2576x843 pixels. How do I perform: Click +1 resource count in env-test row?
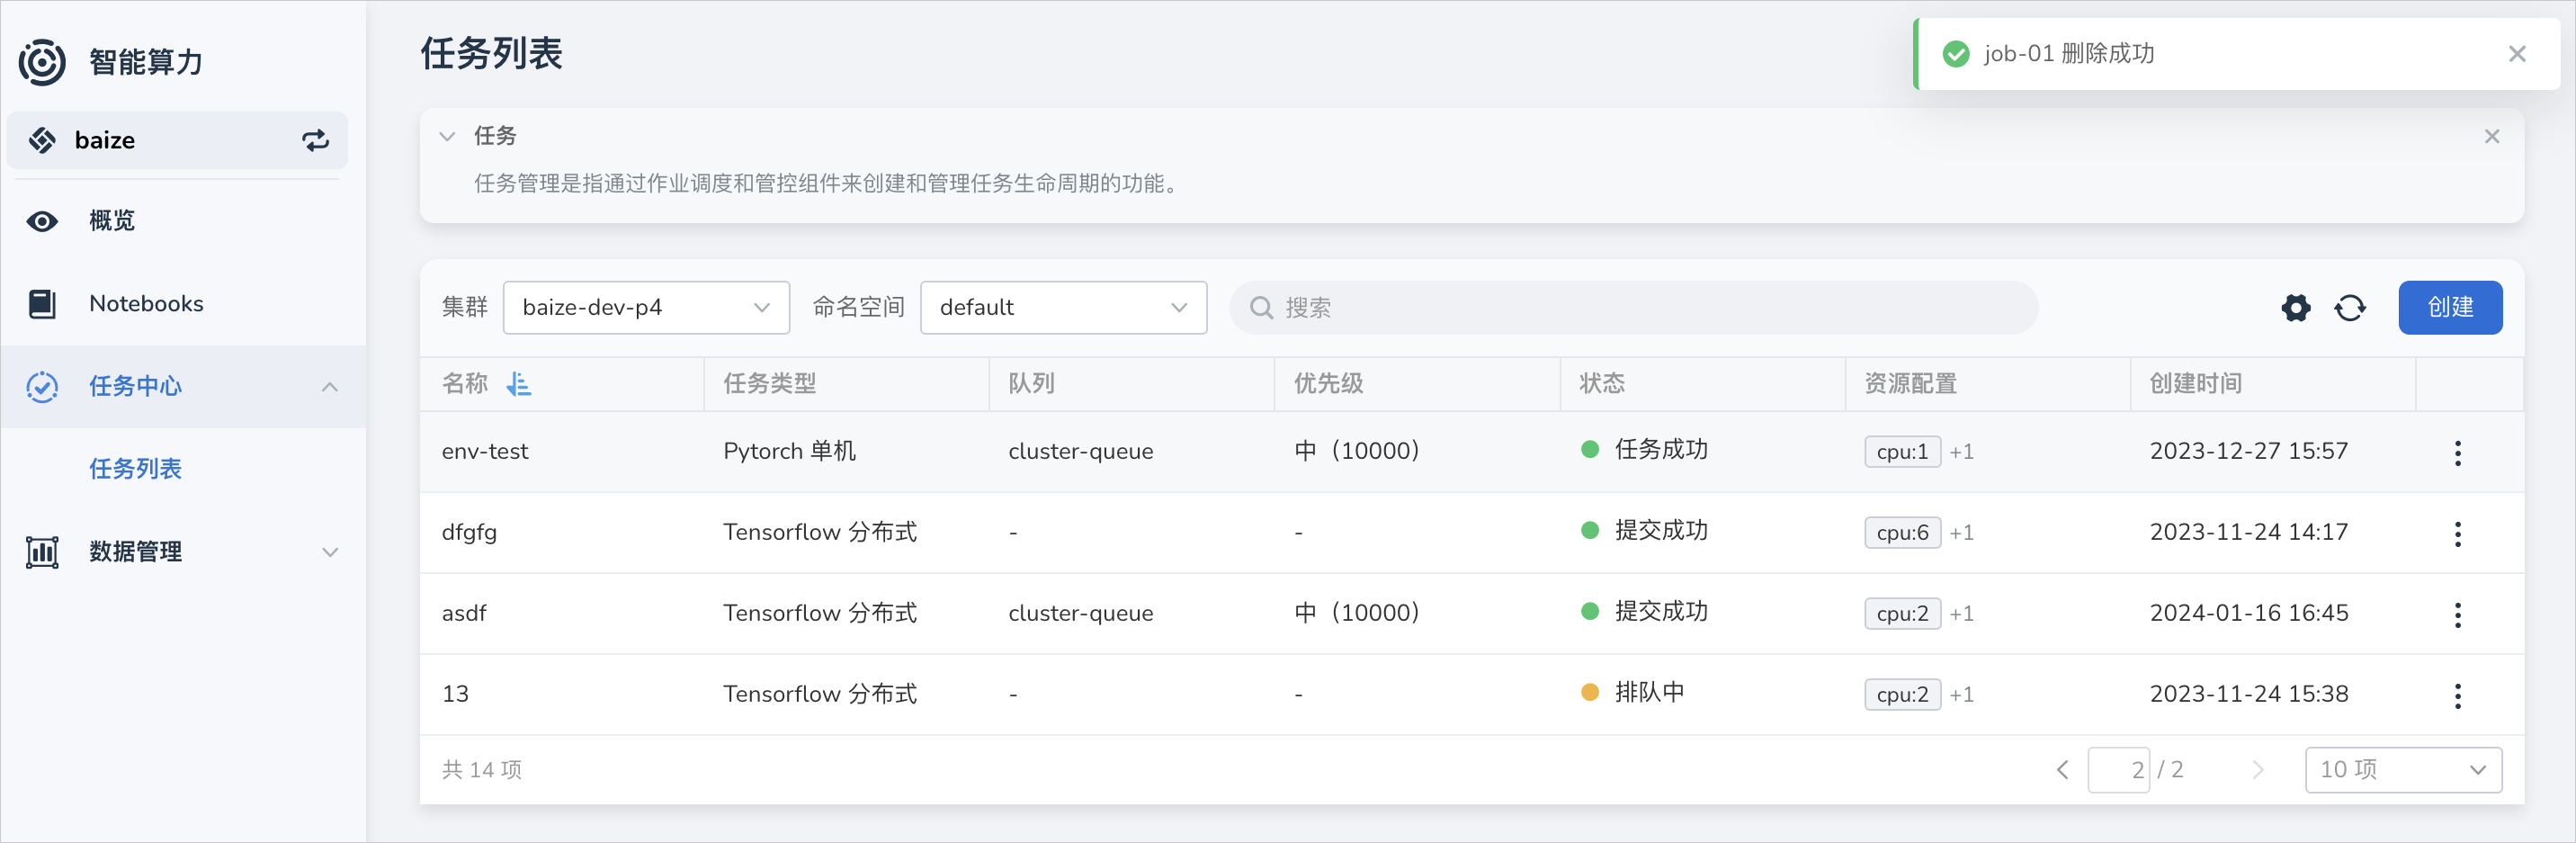1962,452
